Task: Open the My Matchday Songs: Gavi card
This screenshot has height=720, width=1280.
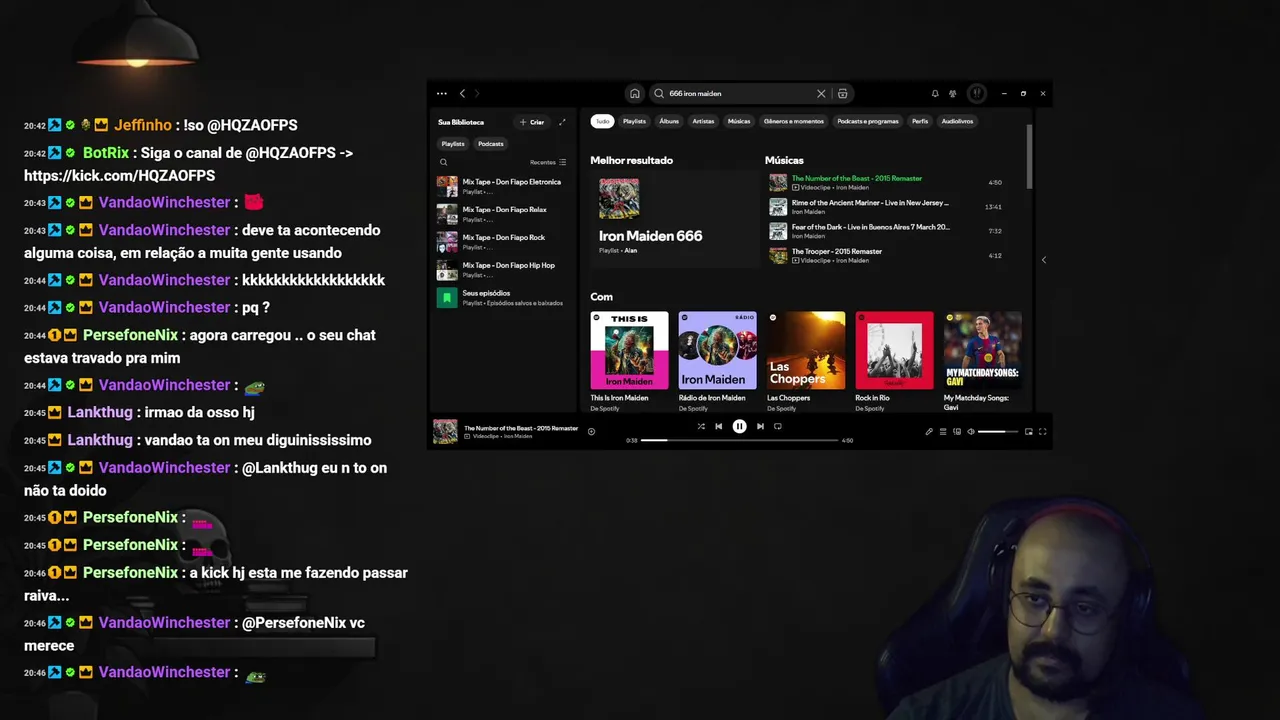Action: point(983,361)
